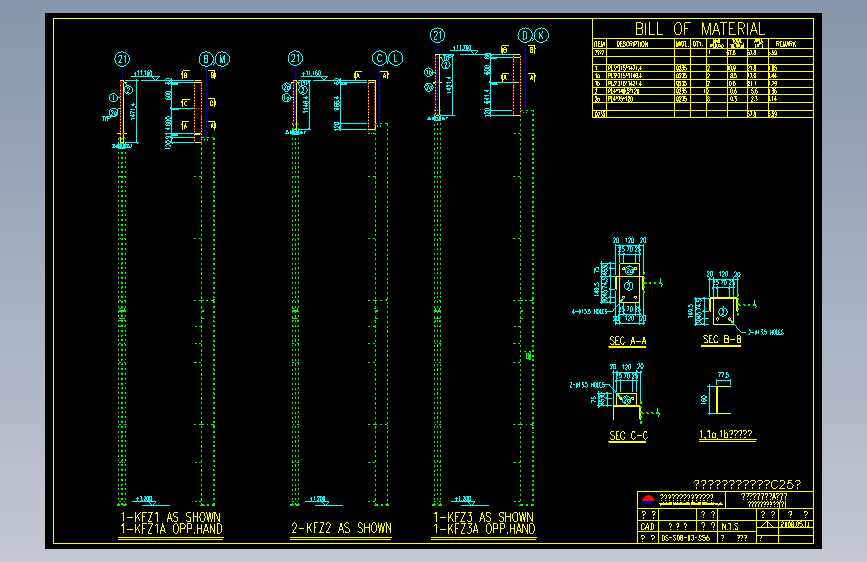Select the '1-KFZ3A OPP.HAND' caption
The height and width of the screenshot is (562, 867).
click(x=484, y=529)
